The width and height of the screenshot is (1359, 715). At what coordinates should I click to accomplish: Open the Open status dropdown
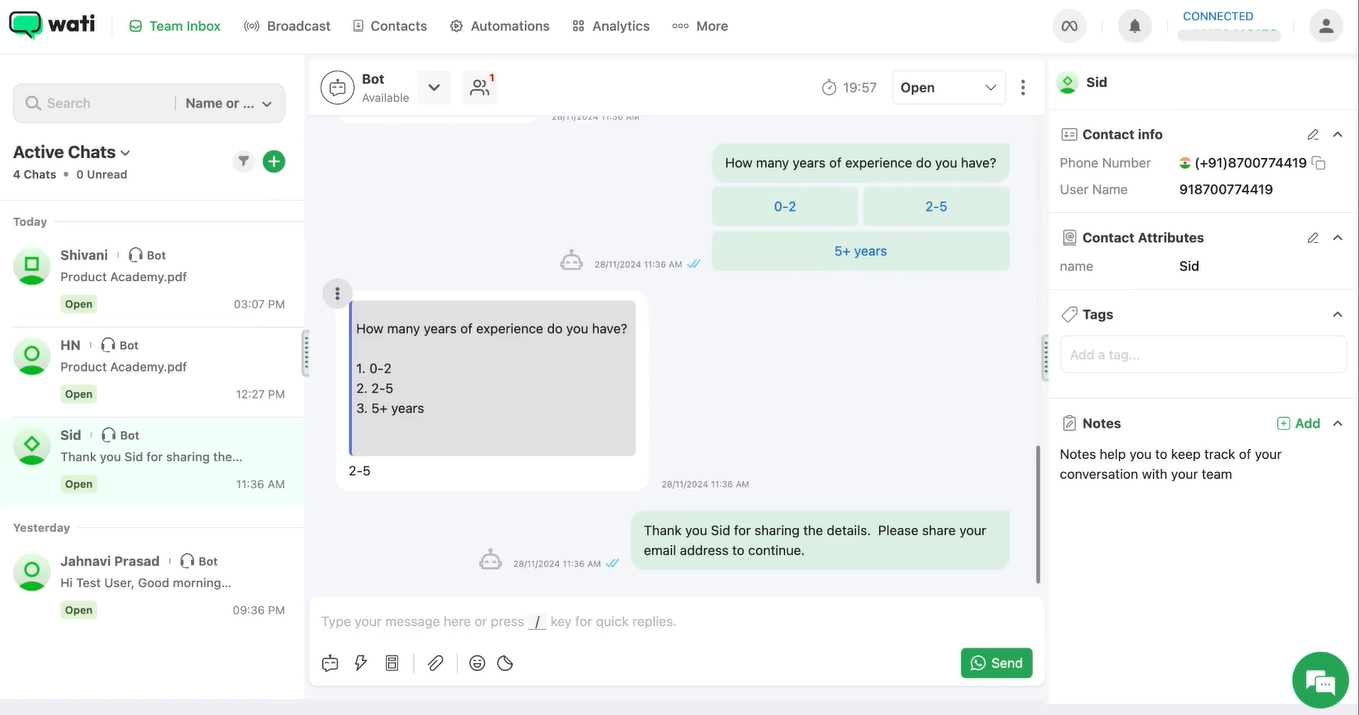pos(949,87)
